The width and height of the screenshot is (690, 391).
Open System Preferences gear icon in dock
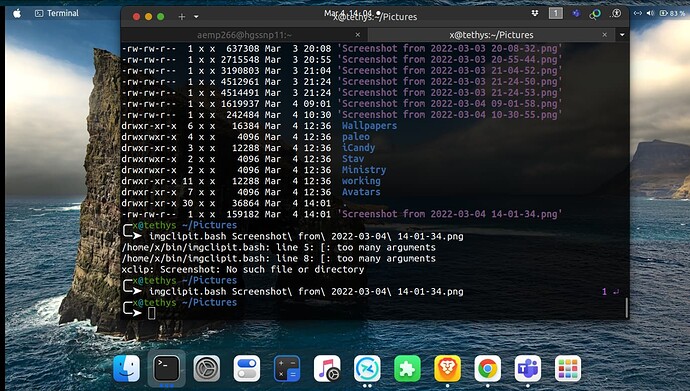point(206,368)
